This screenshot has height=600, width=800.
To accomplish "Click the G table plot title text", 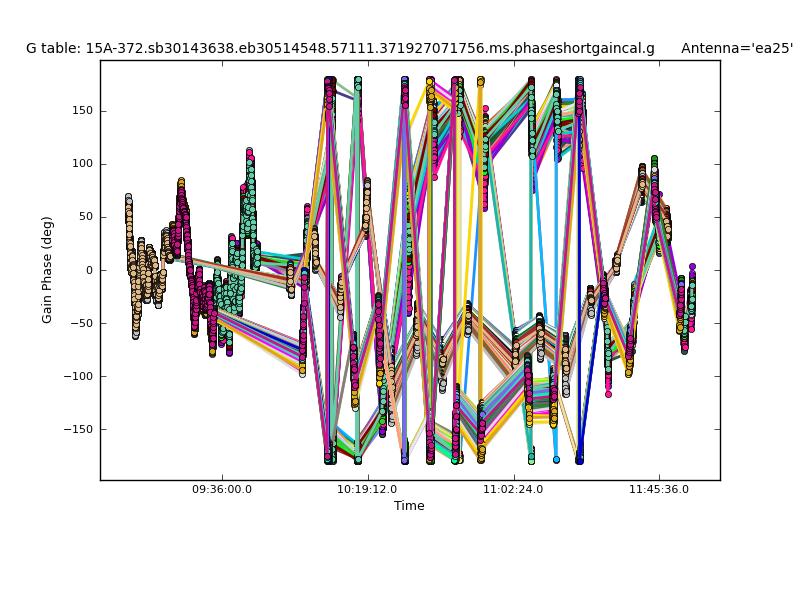I will (x=340, y=48).
